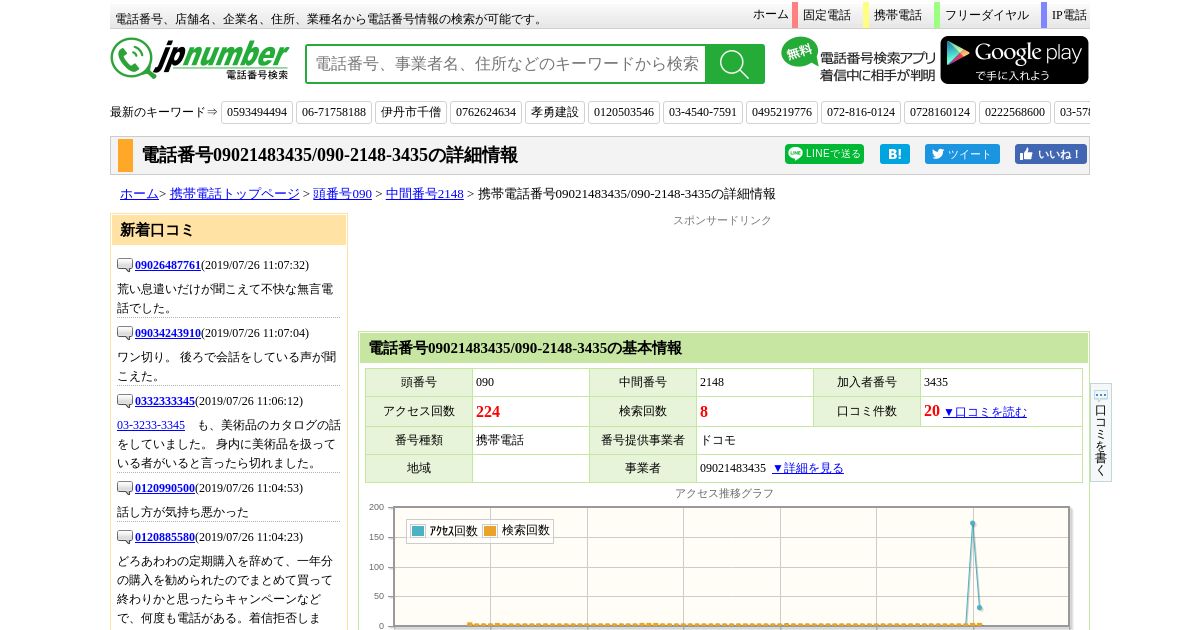Open the 固定電話 menu item

826,15
